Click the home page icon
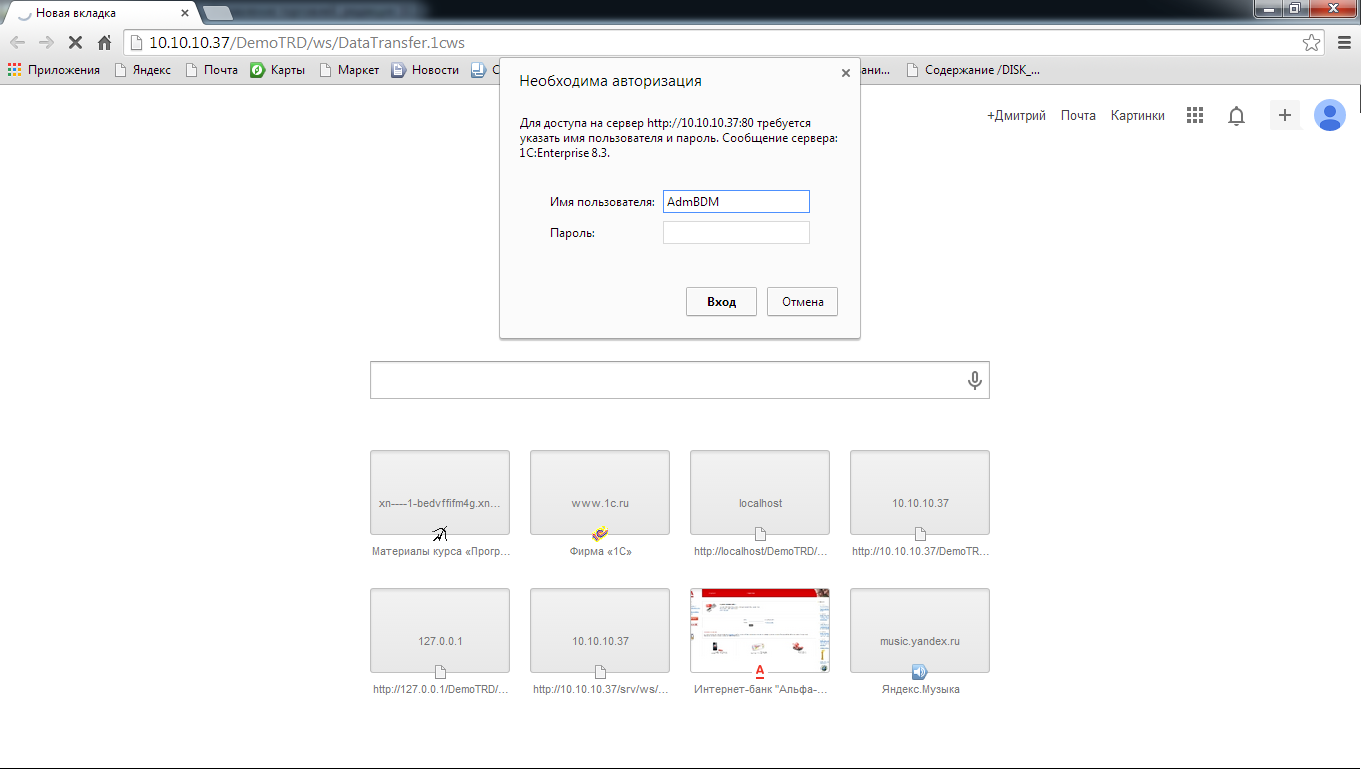This screenshot has width=1361, height=769. 104,43
